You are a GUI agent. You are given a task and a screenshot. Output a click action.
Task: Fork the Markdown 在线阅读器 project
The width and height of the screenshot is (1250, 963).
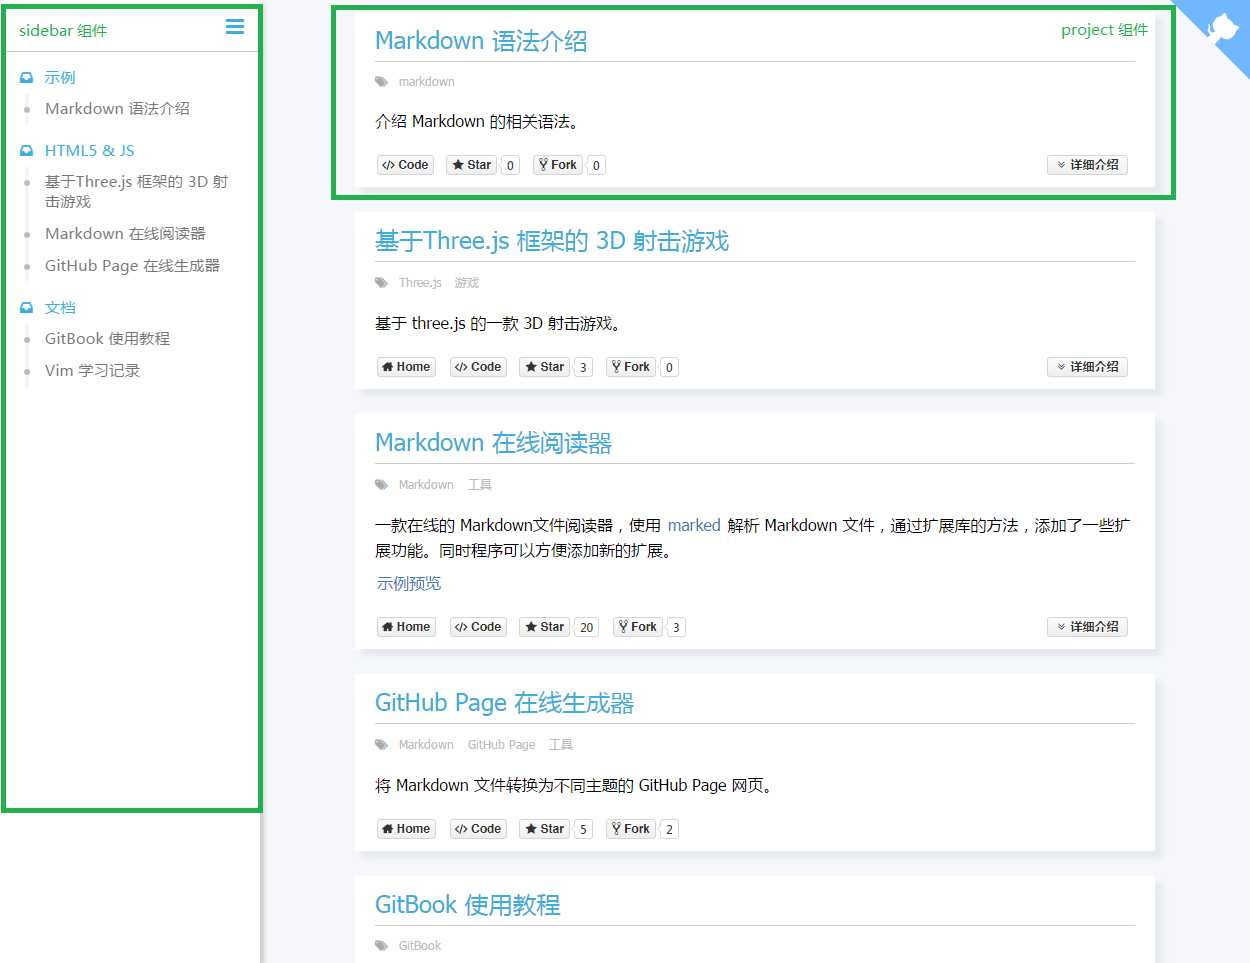click(x=638, y=627)
